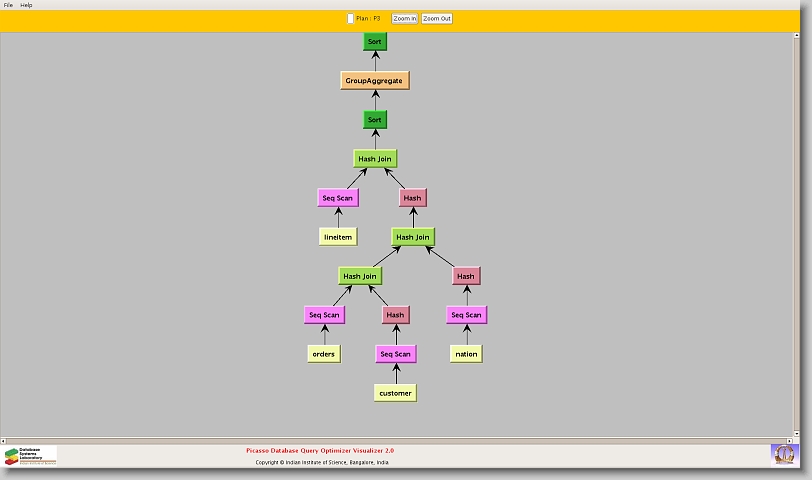Open the File menu
The height and width of the screenshot is (480, 812).
pos(8,5)
